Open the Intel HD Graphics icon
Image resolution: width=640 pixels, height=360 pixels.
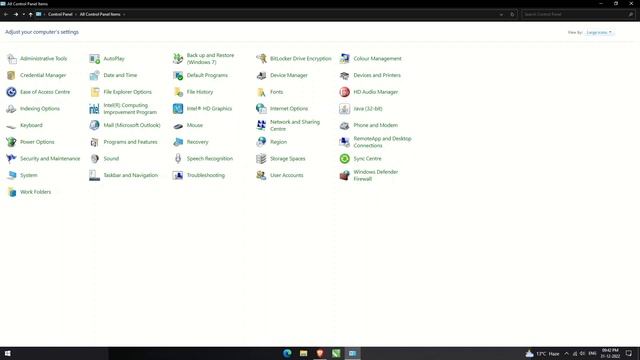[178, 109]
